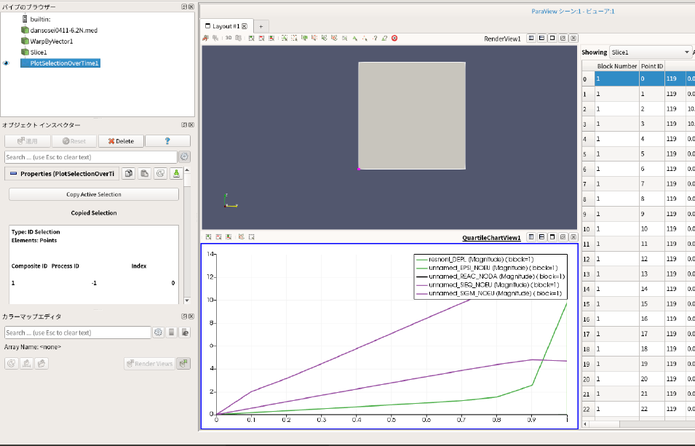695x446 pixels.
Task: Switch to Layout #1 tab
Action: point(226,26)
